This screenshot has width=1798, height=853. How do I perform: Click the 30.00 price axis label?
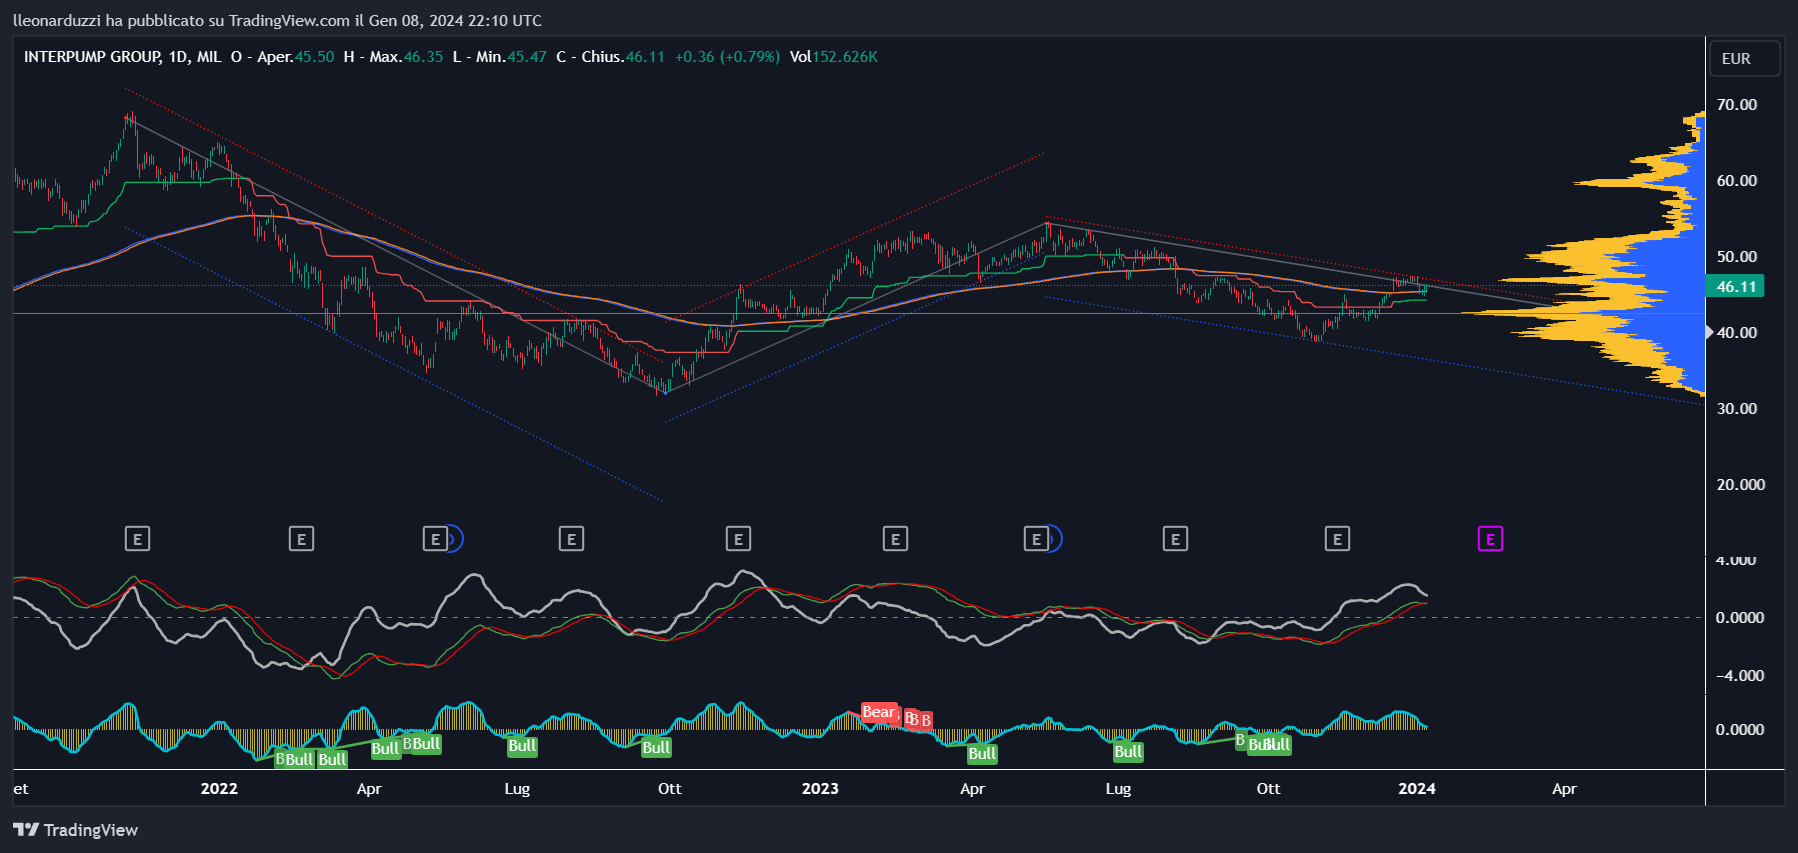coord(1736,408)
